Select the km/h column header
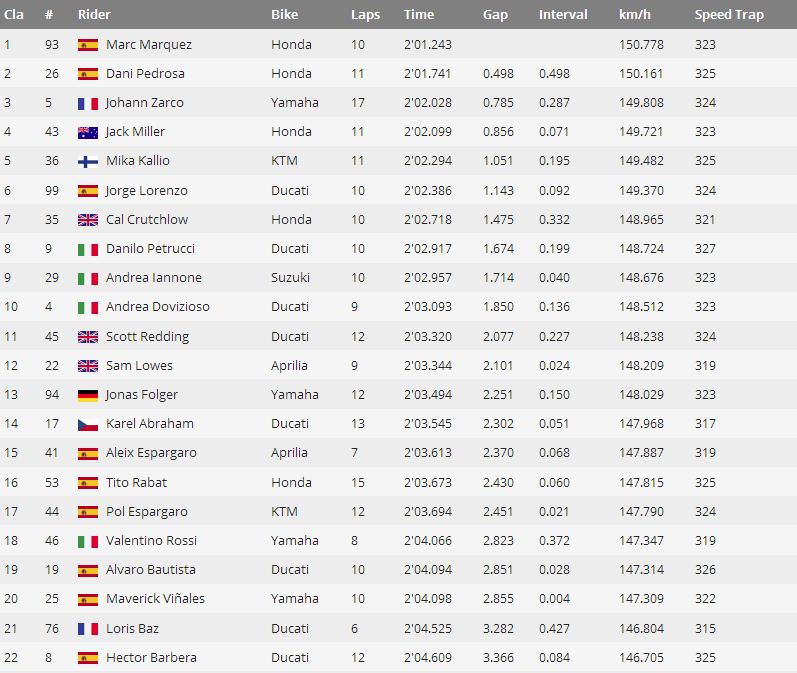 click(634, 14)
